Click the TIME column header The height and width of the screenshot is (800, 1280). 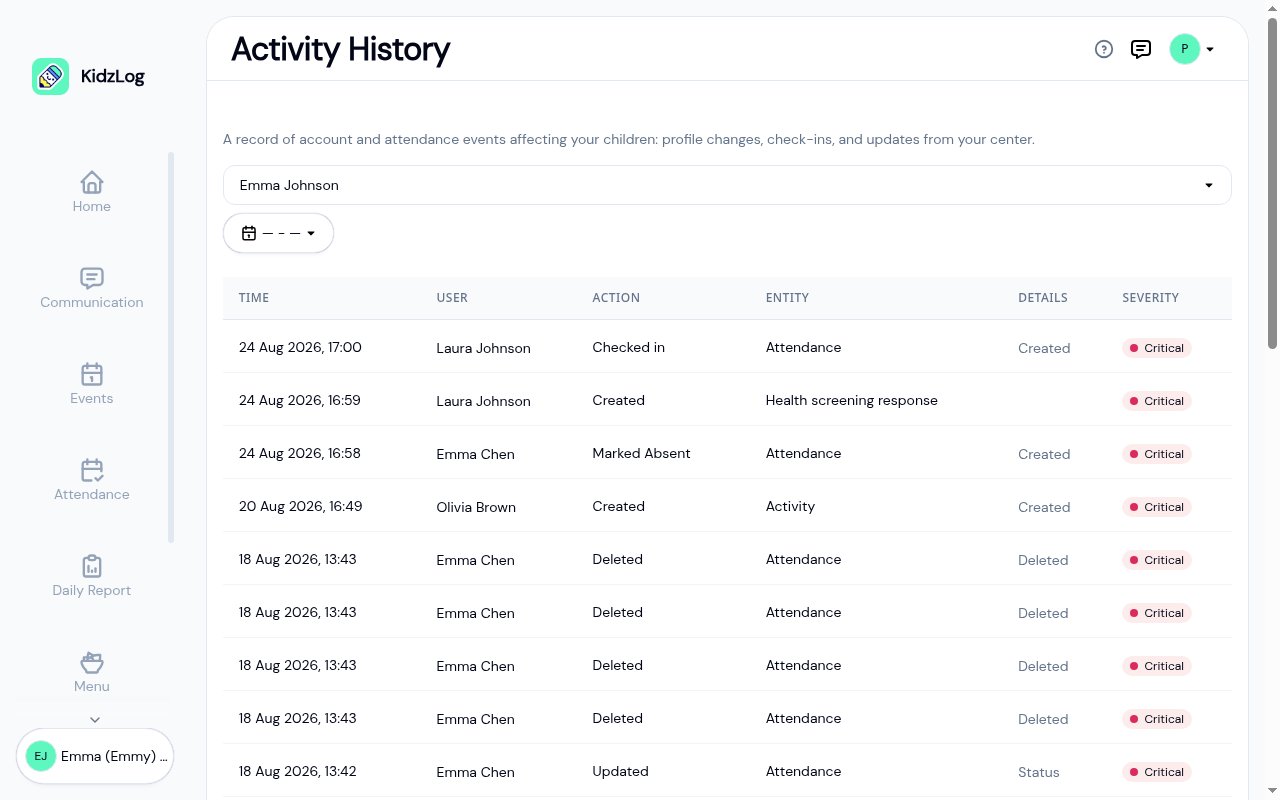click(254, 298)
